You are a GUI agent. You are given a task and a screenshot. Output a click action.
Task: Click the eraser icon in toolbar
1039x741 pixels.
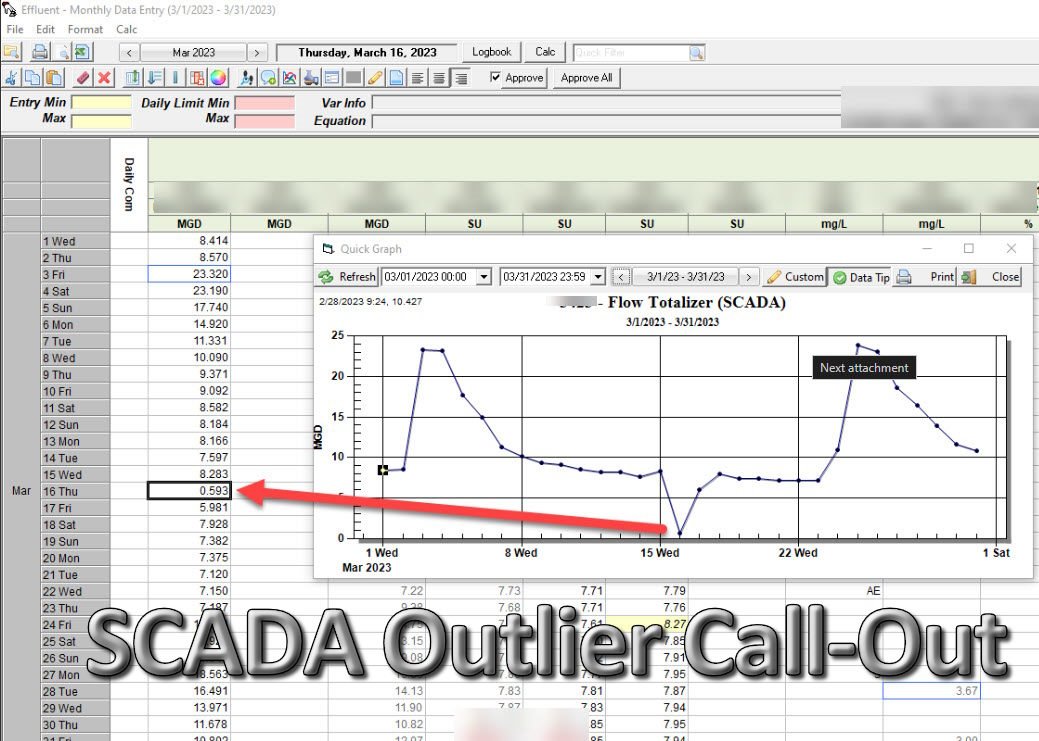tap(83, 78)
